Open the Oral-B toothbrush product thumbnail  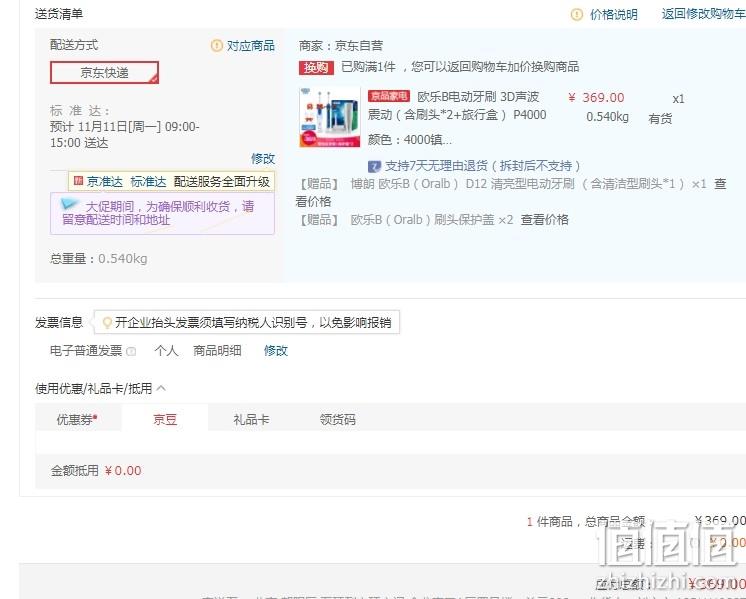[330, 117]
